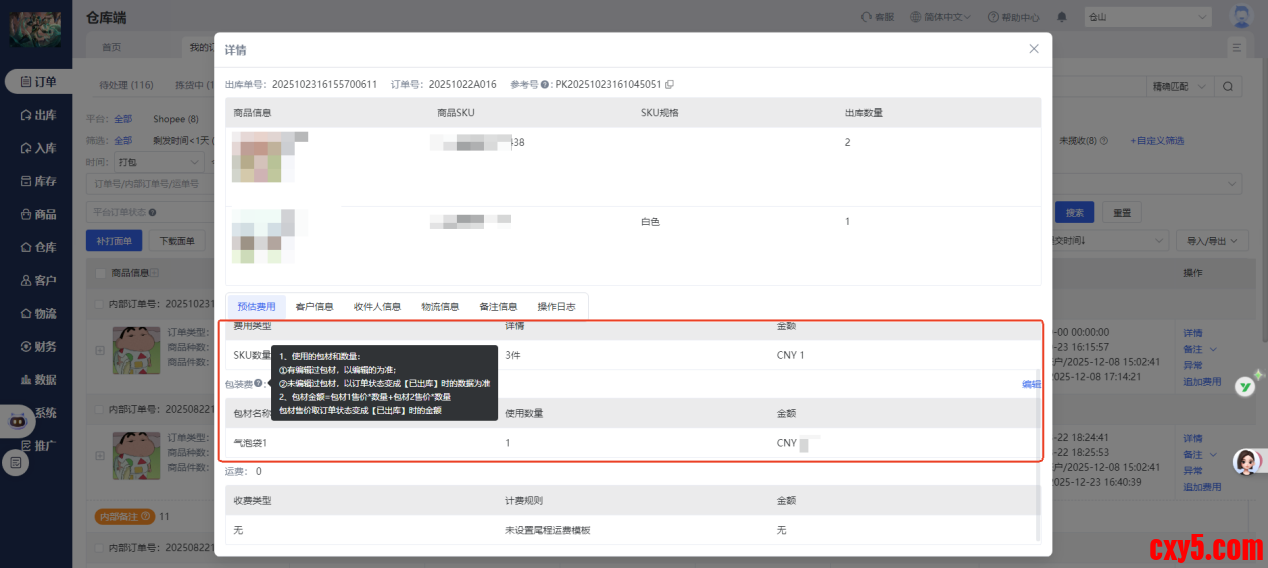Tick the 商品信息 header select-all checkbox

(x=101, y=273)
